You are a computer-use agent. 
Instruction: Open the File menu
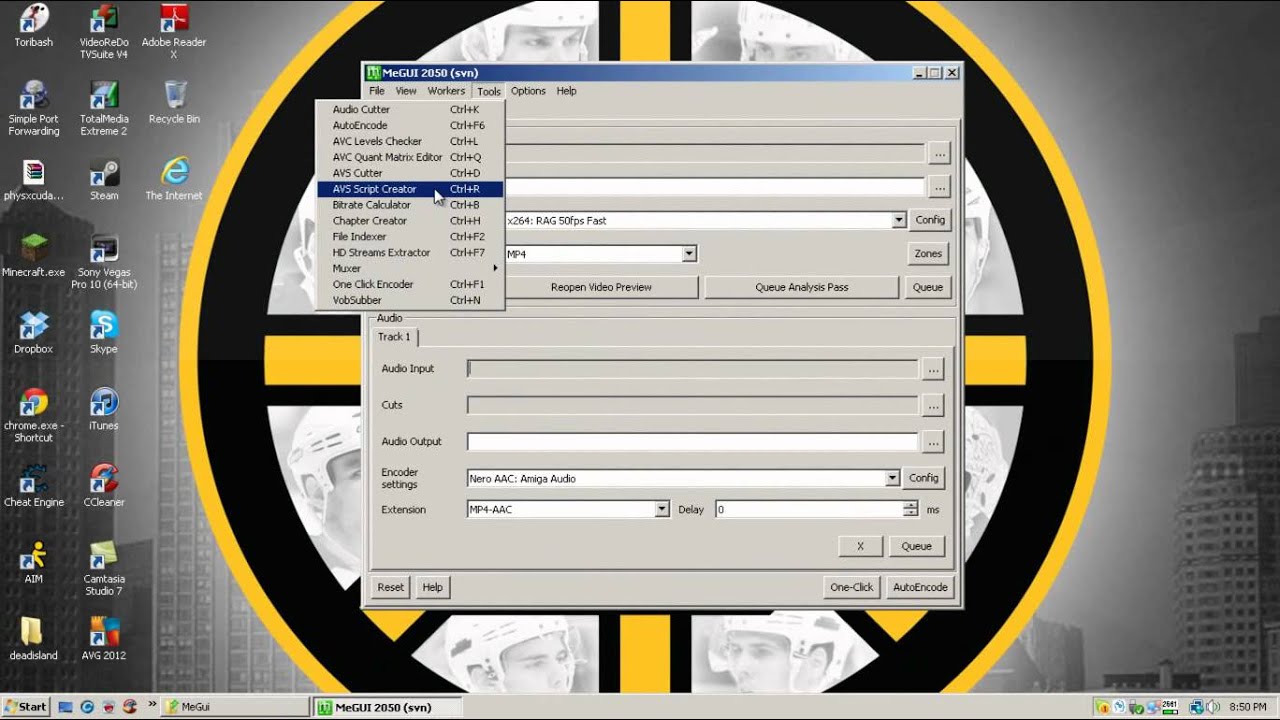377,91
